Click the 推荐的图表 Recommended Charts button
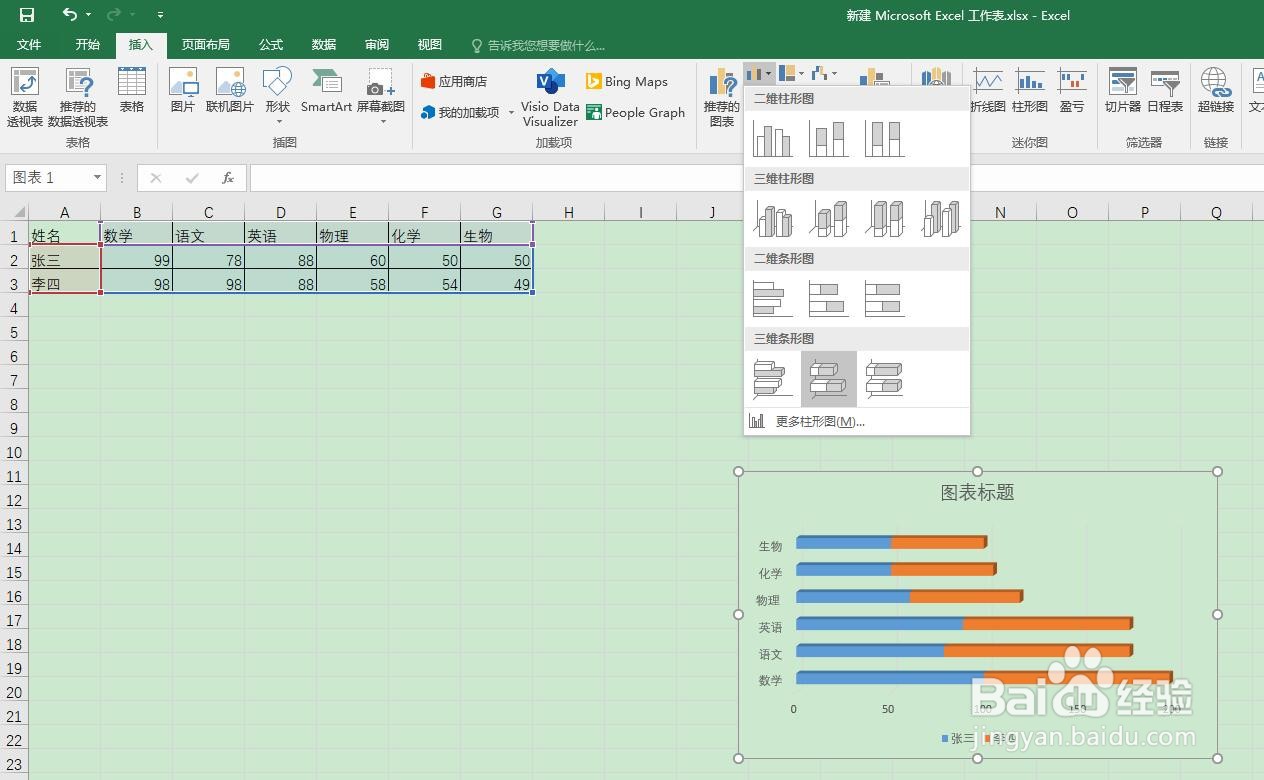 (721, 95)
